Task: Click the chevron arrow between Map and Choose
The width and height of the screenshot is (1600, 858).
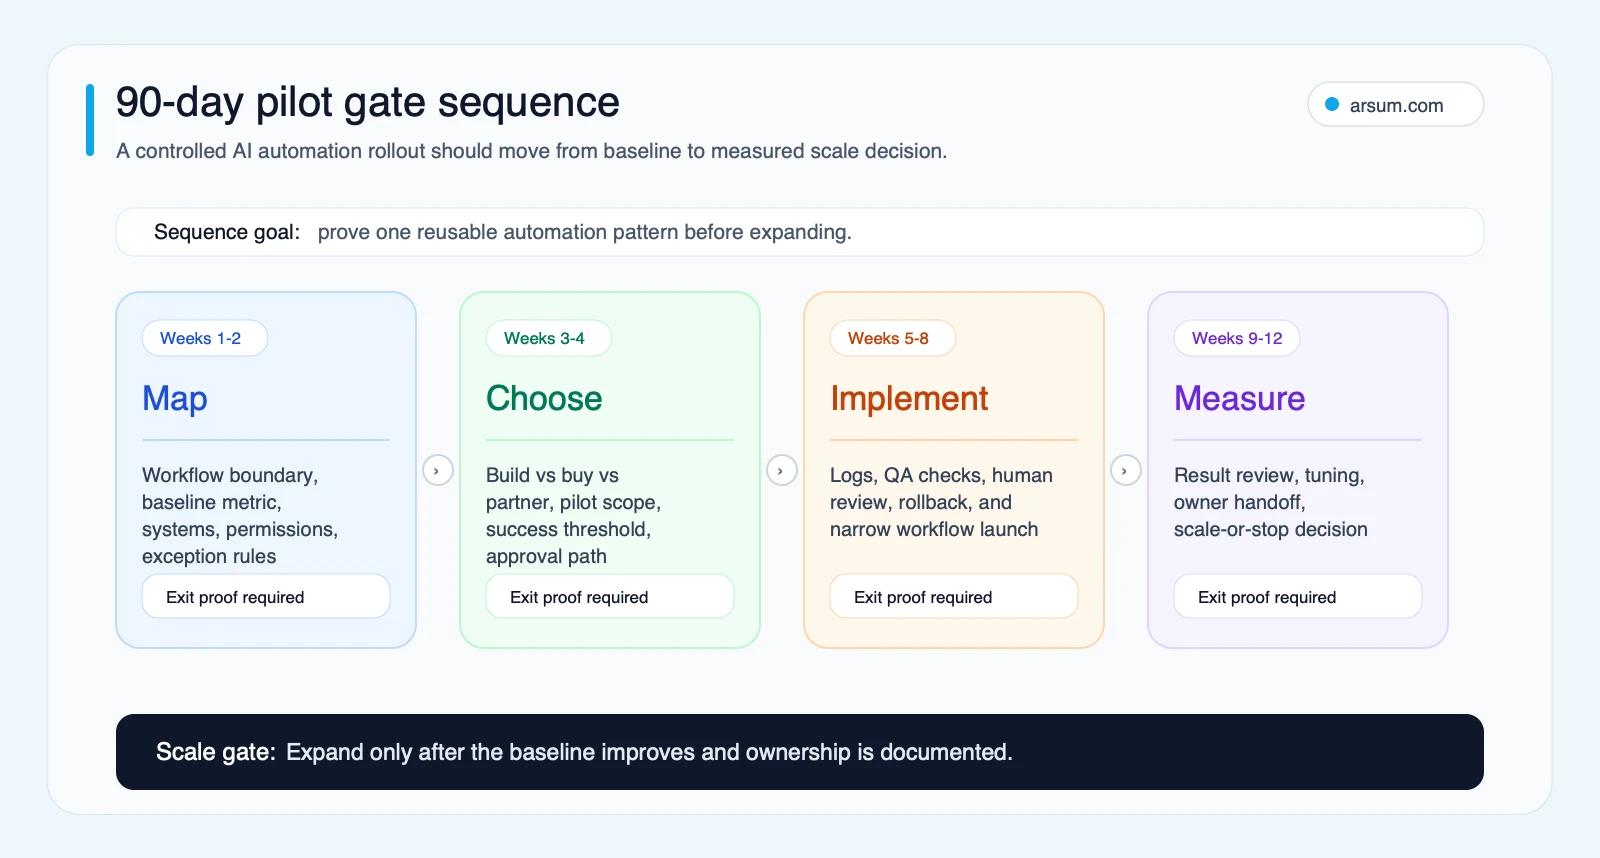Action: coord(438,470)
